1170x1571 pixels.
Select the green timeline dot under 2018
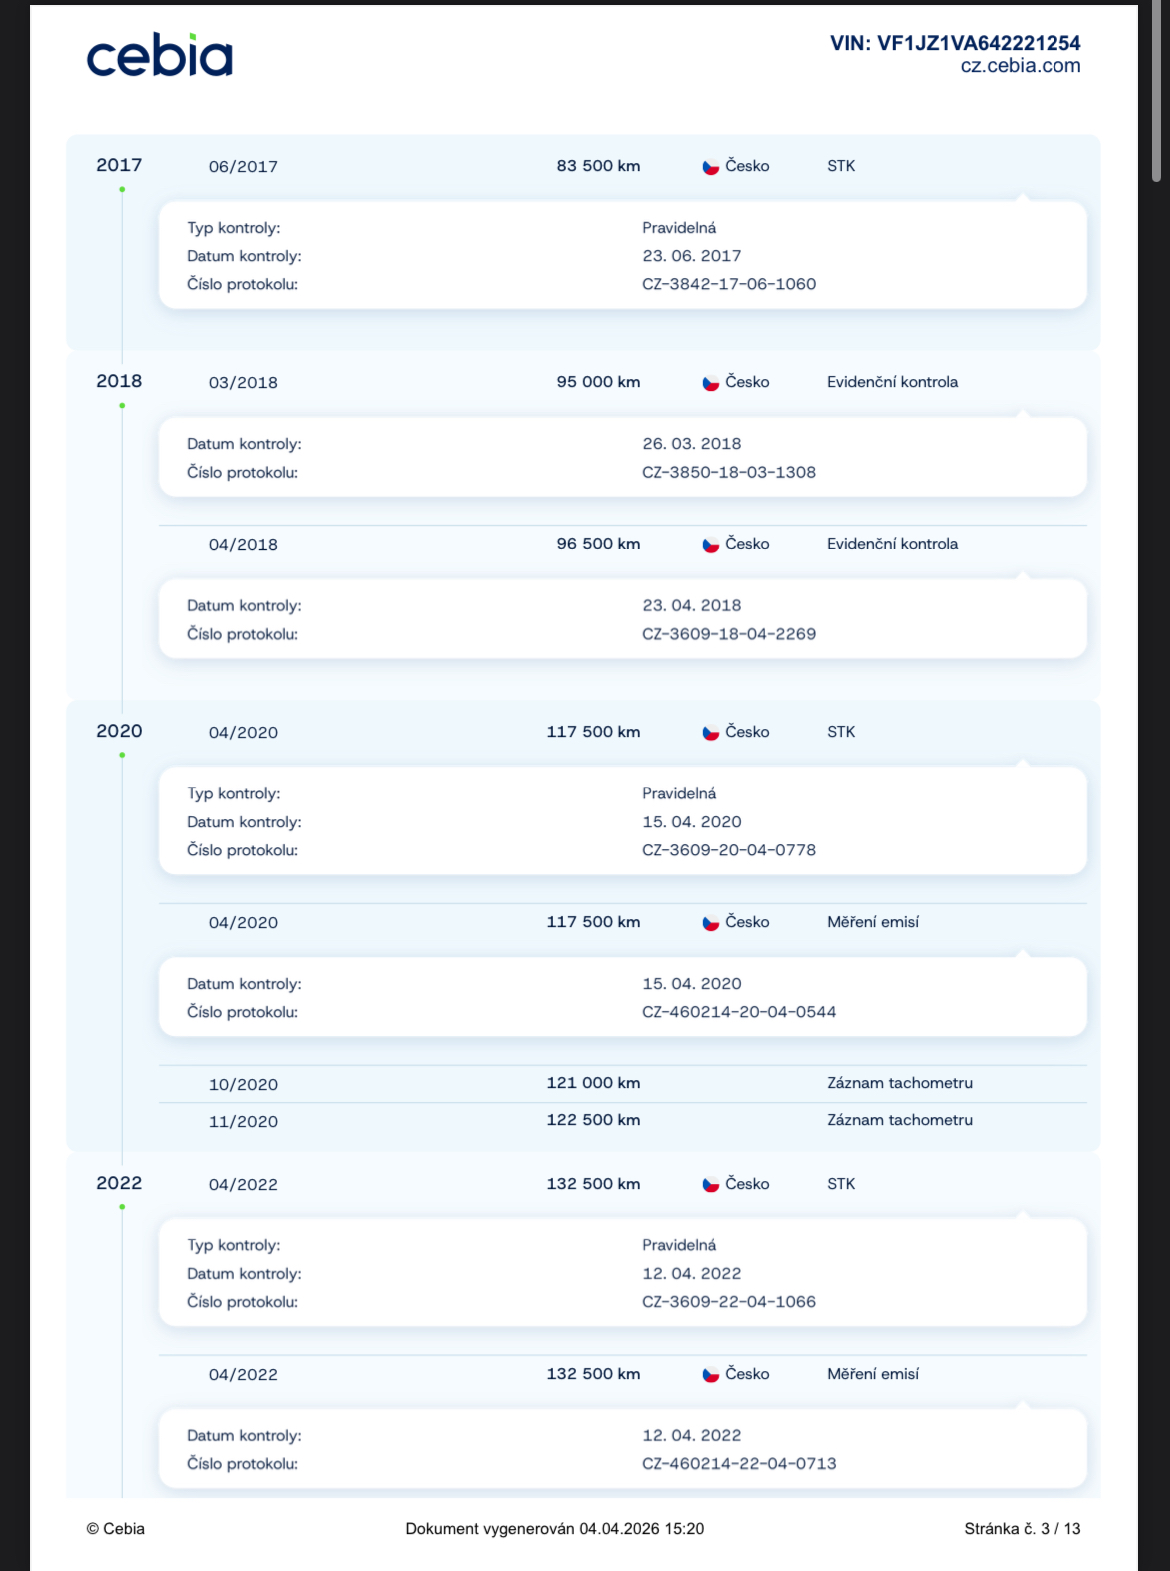tap(122, 406)
